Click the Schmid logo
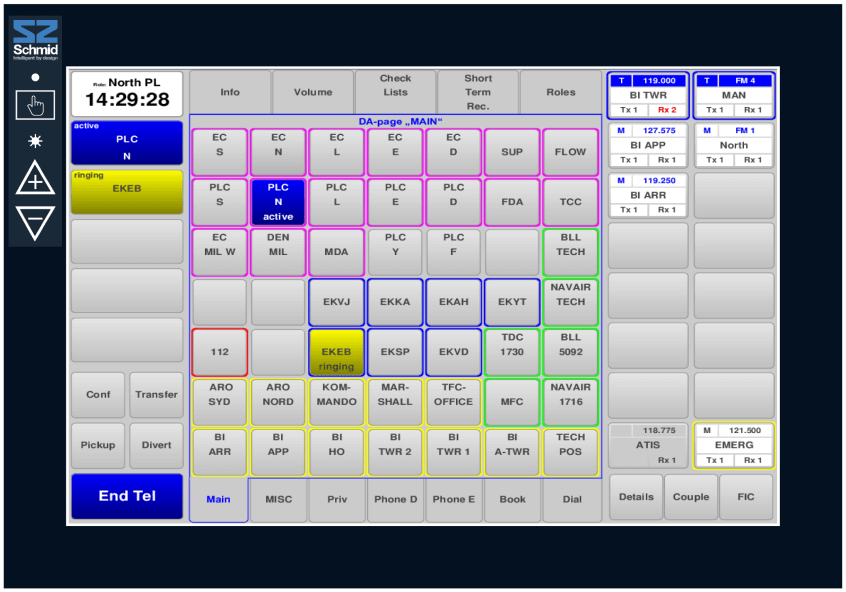The height and width of the screenshot is (592, 846). pyautogui.click(x=35, y=40)
